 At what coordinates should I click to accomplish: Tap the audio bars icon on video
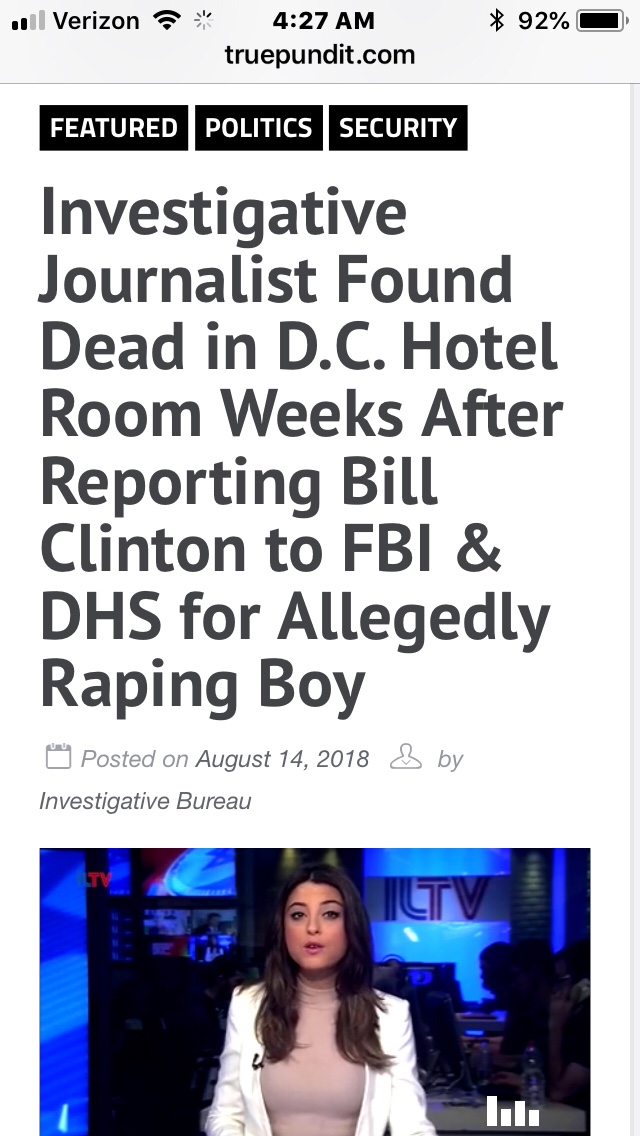(x=512, y=1110)
